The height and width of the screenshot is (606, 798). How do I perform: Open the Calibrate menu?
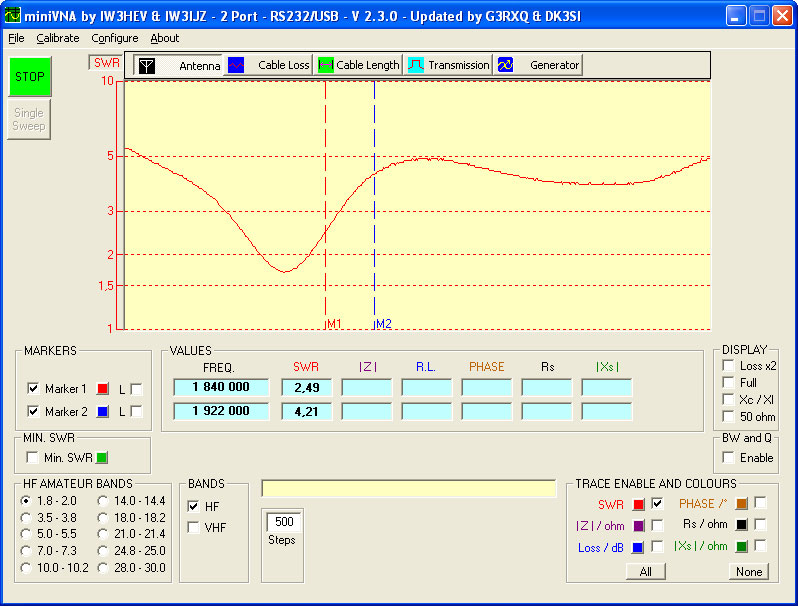tap(58, 38)
